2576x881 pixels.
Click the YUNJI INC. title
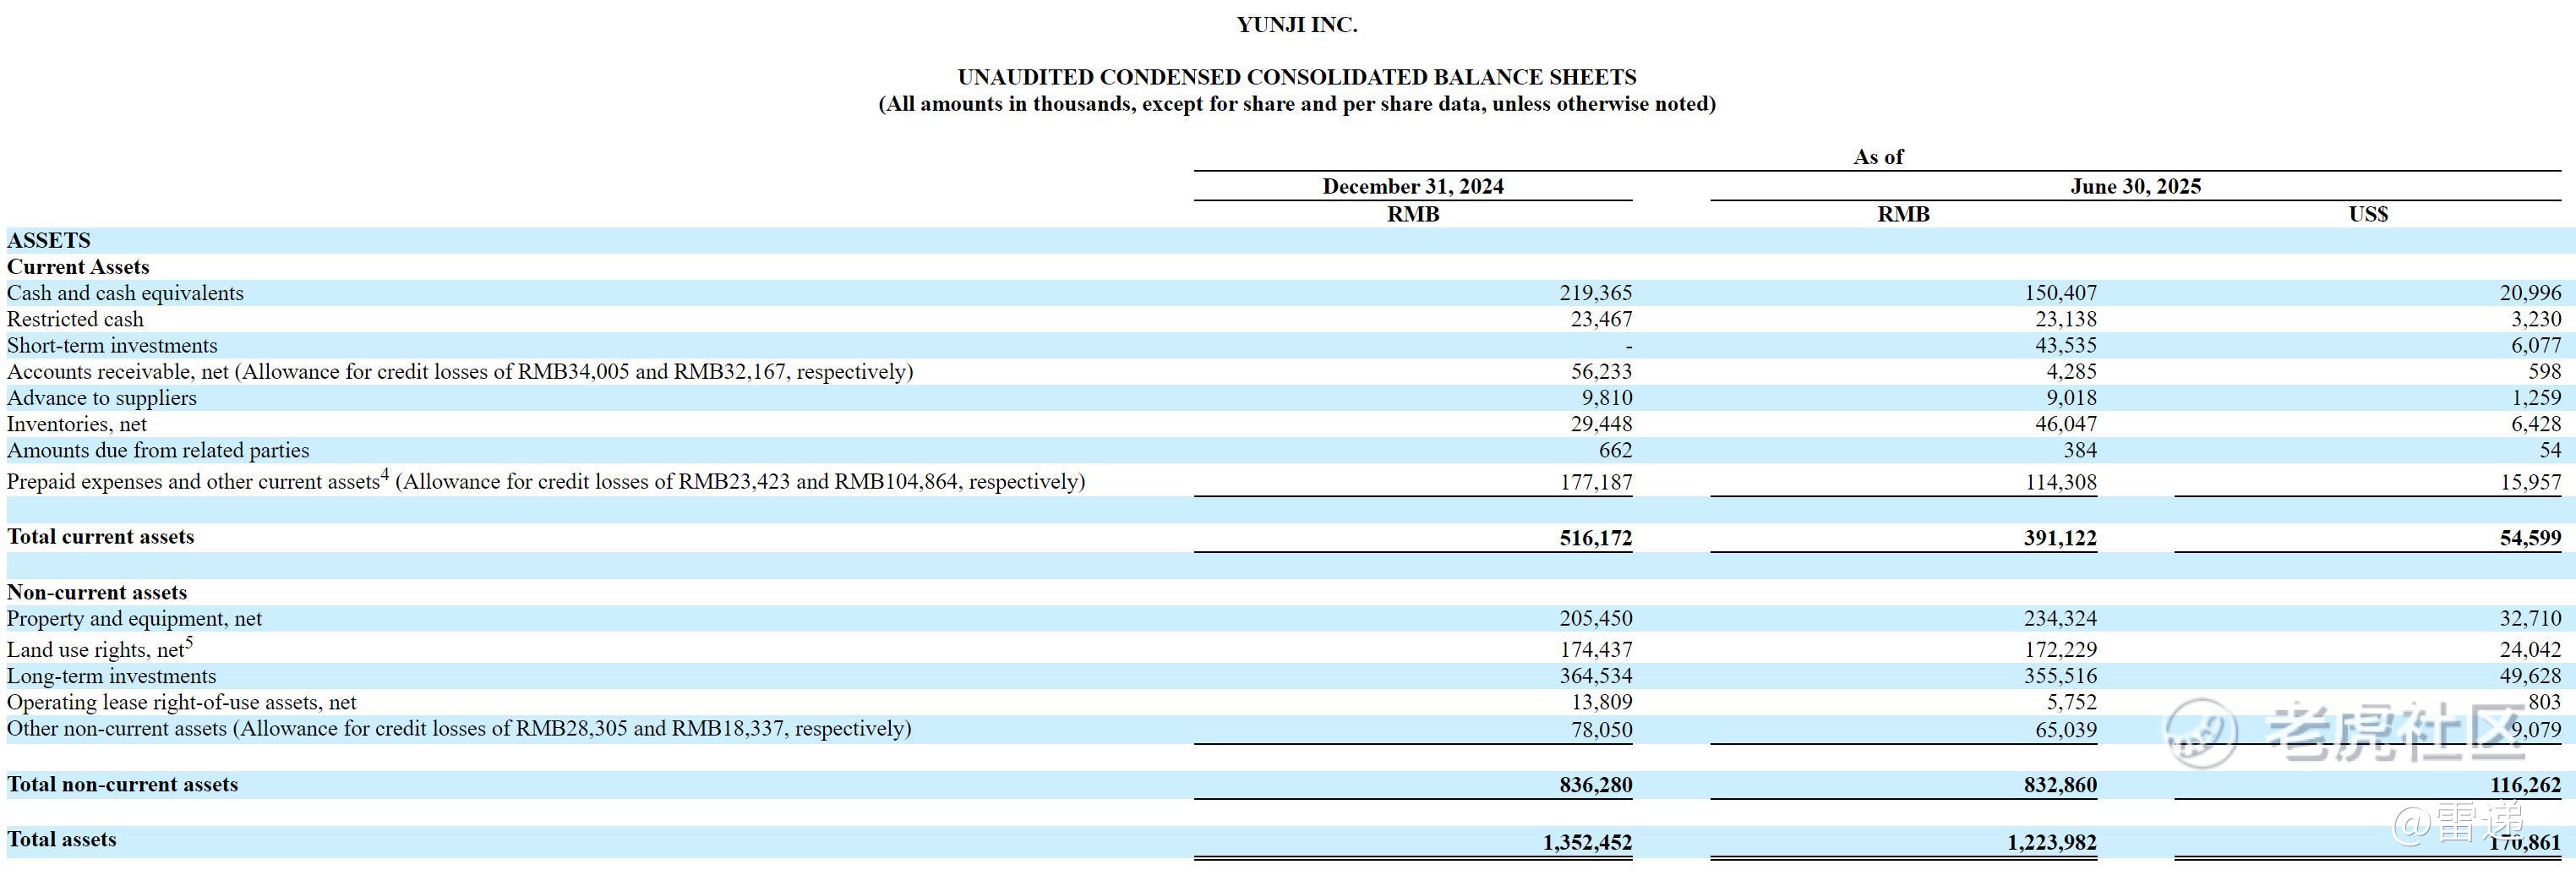coord(1297,25)
